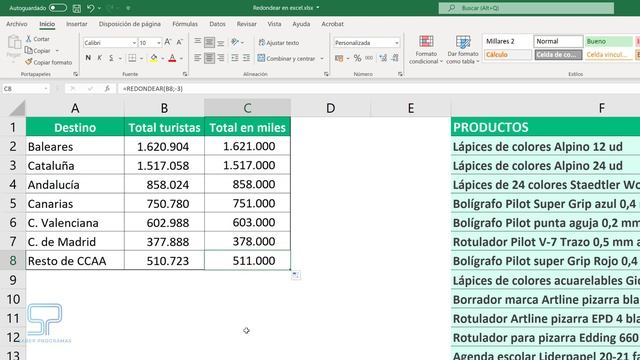Image resolution: width=640 pixels, height=360 pixels.
Task: Switch to the Insertar tab
Action: coord(77,24)
